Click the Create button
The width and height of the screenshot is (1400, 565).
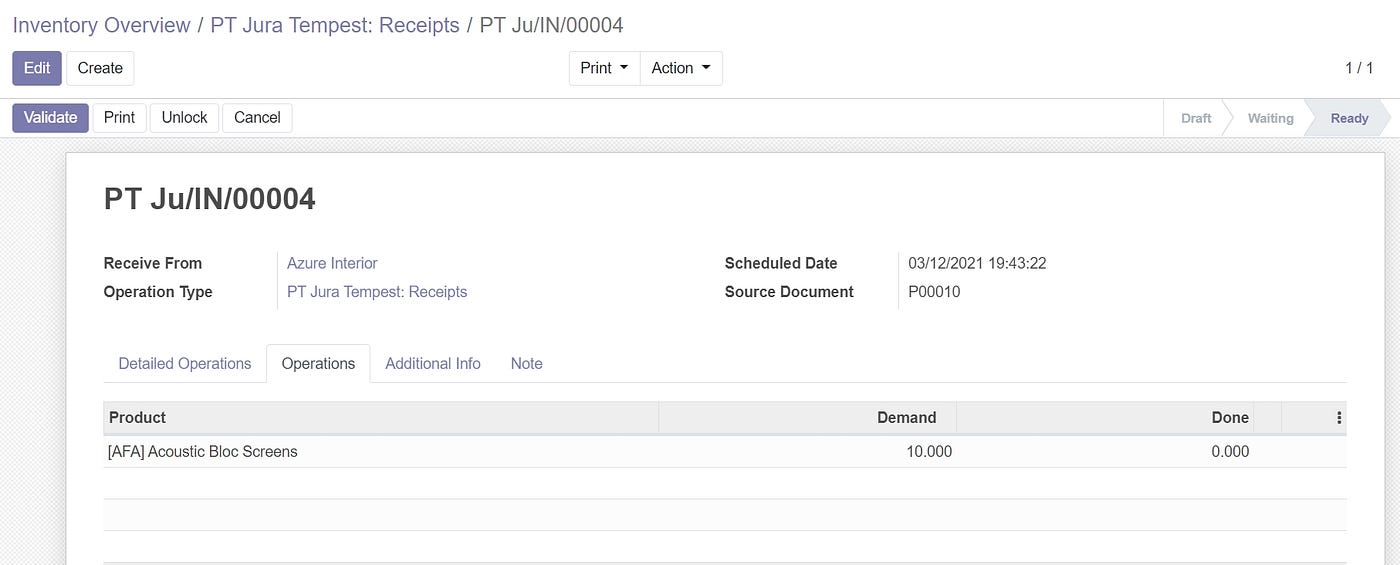point(100,68)
